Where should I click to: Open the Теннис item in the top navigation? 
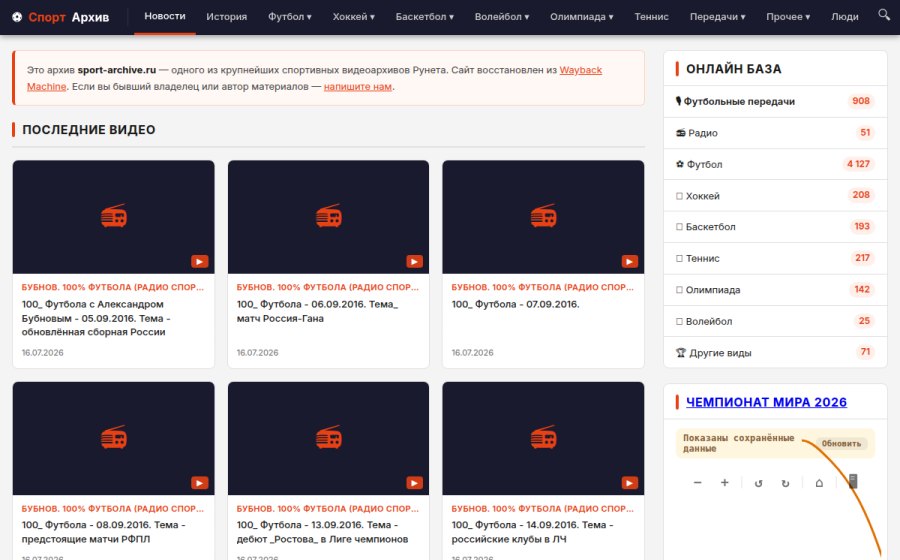coord(651,17)
